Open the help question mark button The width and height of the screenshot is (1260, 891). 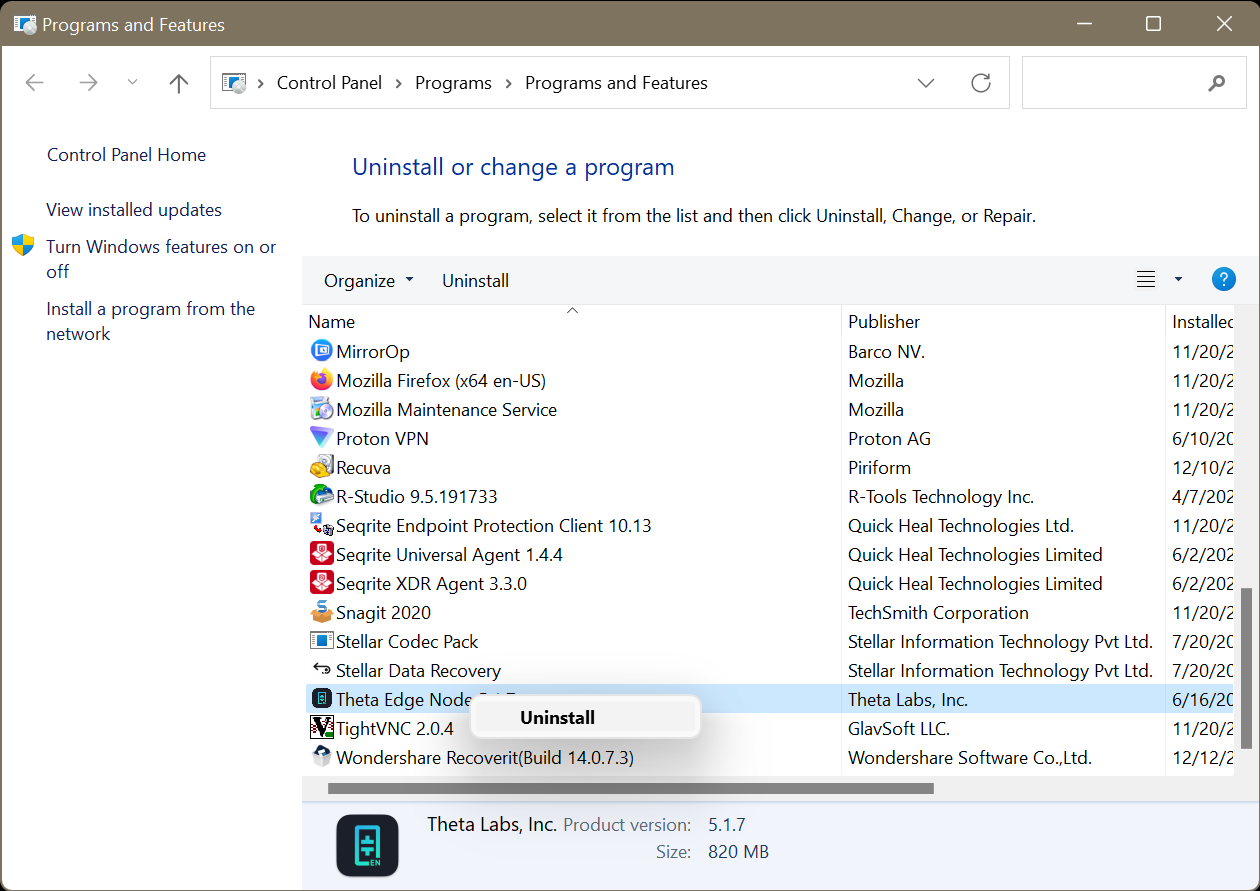1223,280
